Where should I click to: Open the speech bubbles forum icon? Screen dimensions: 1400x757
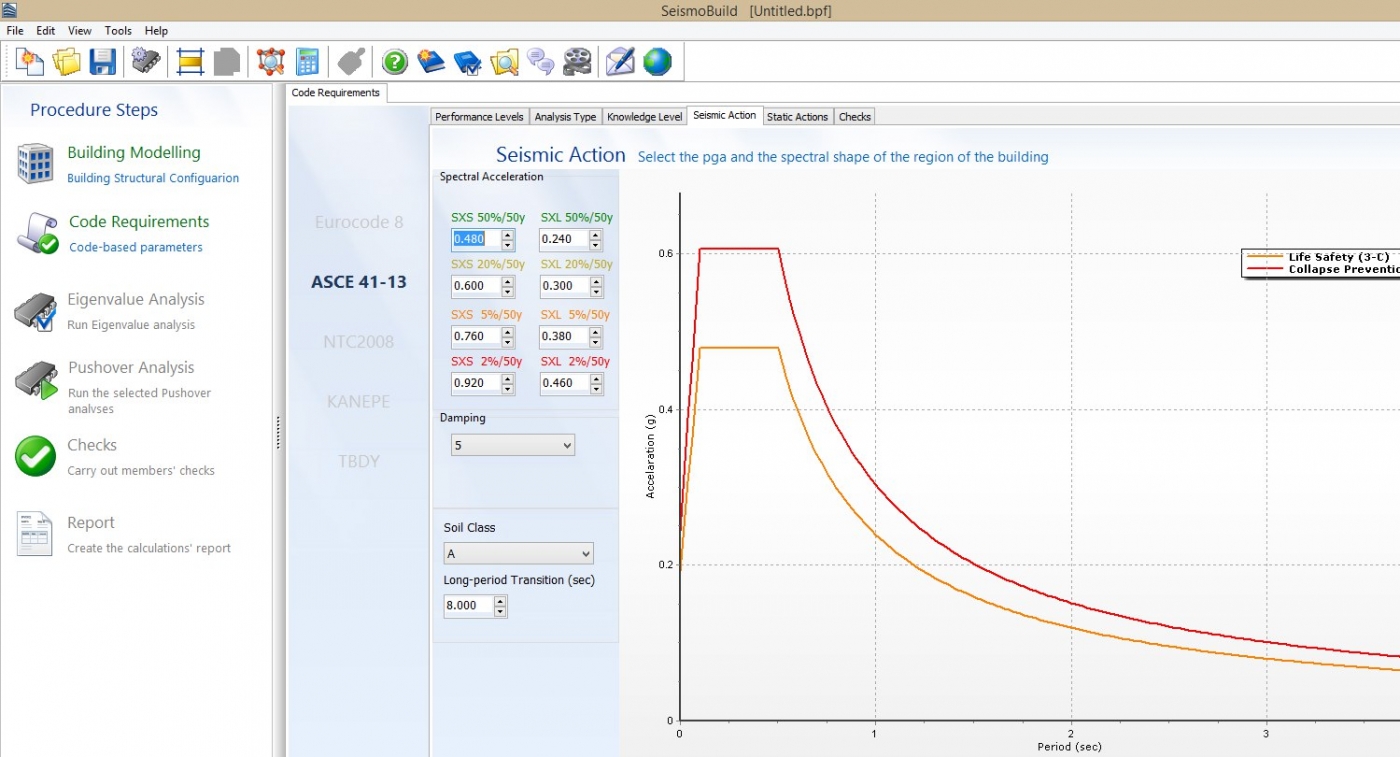click(540, 62)
